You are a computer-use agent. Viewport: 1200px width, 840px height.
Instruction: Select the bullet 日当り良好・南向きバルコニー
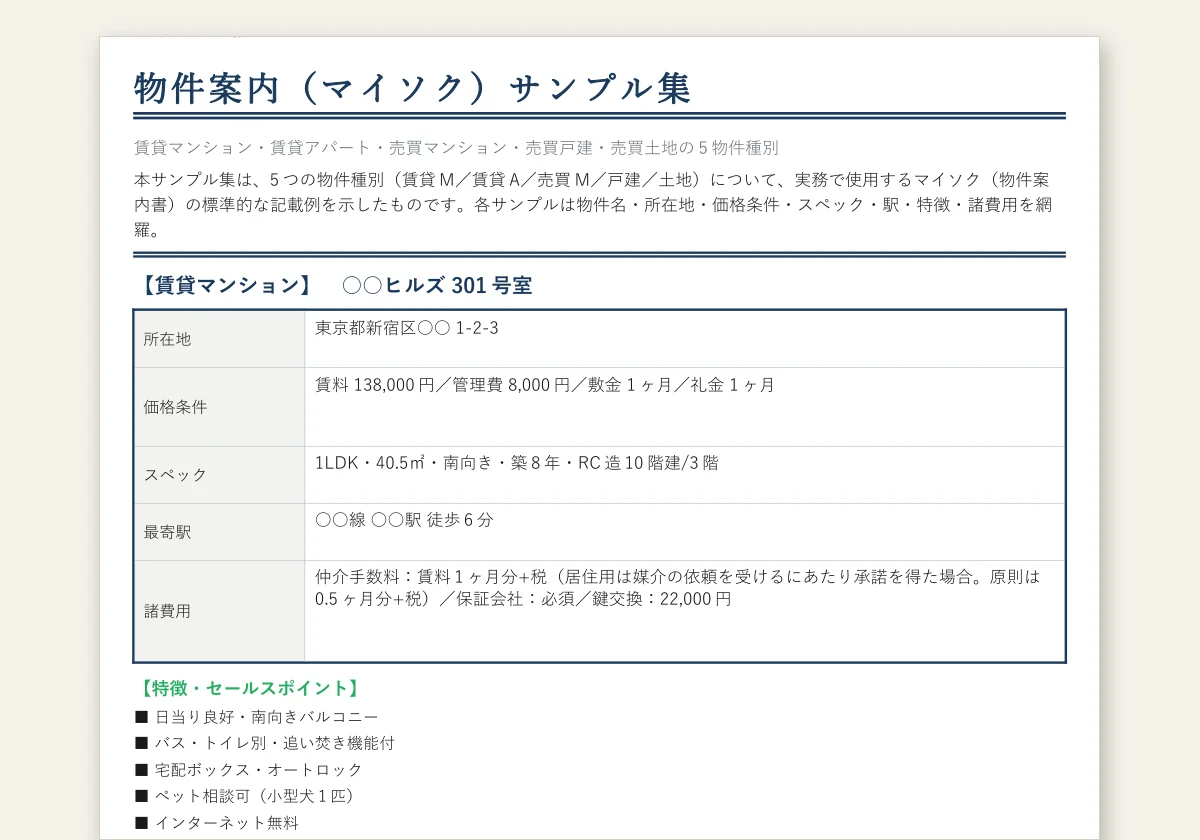point(256,717)
